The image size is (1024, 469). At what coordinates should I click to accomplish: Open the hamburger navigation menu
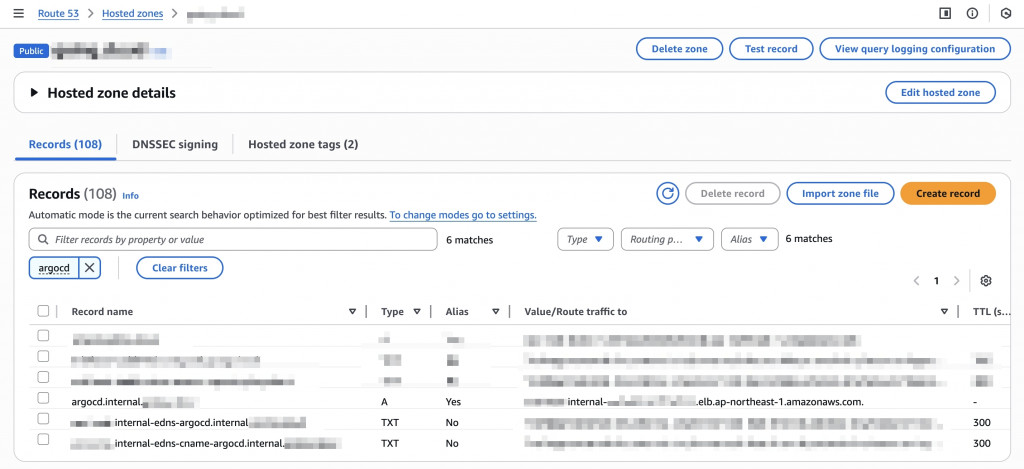tap(18, 13)
